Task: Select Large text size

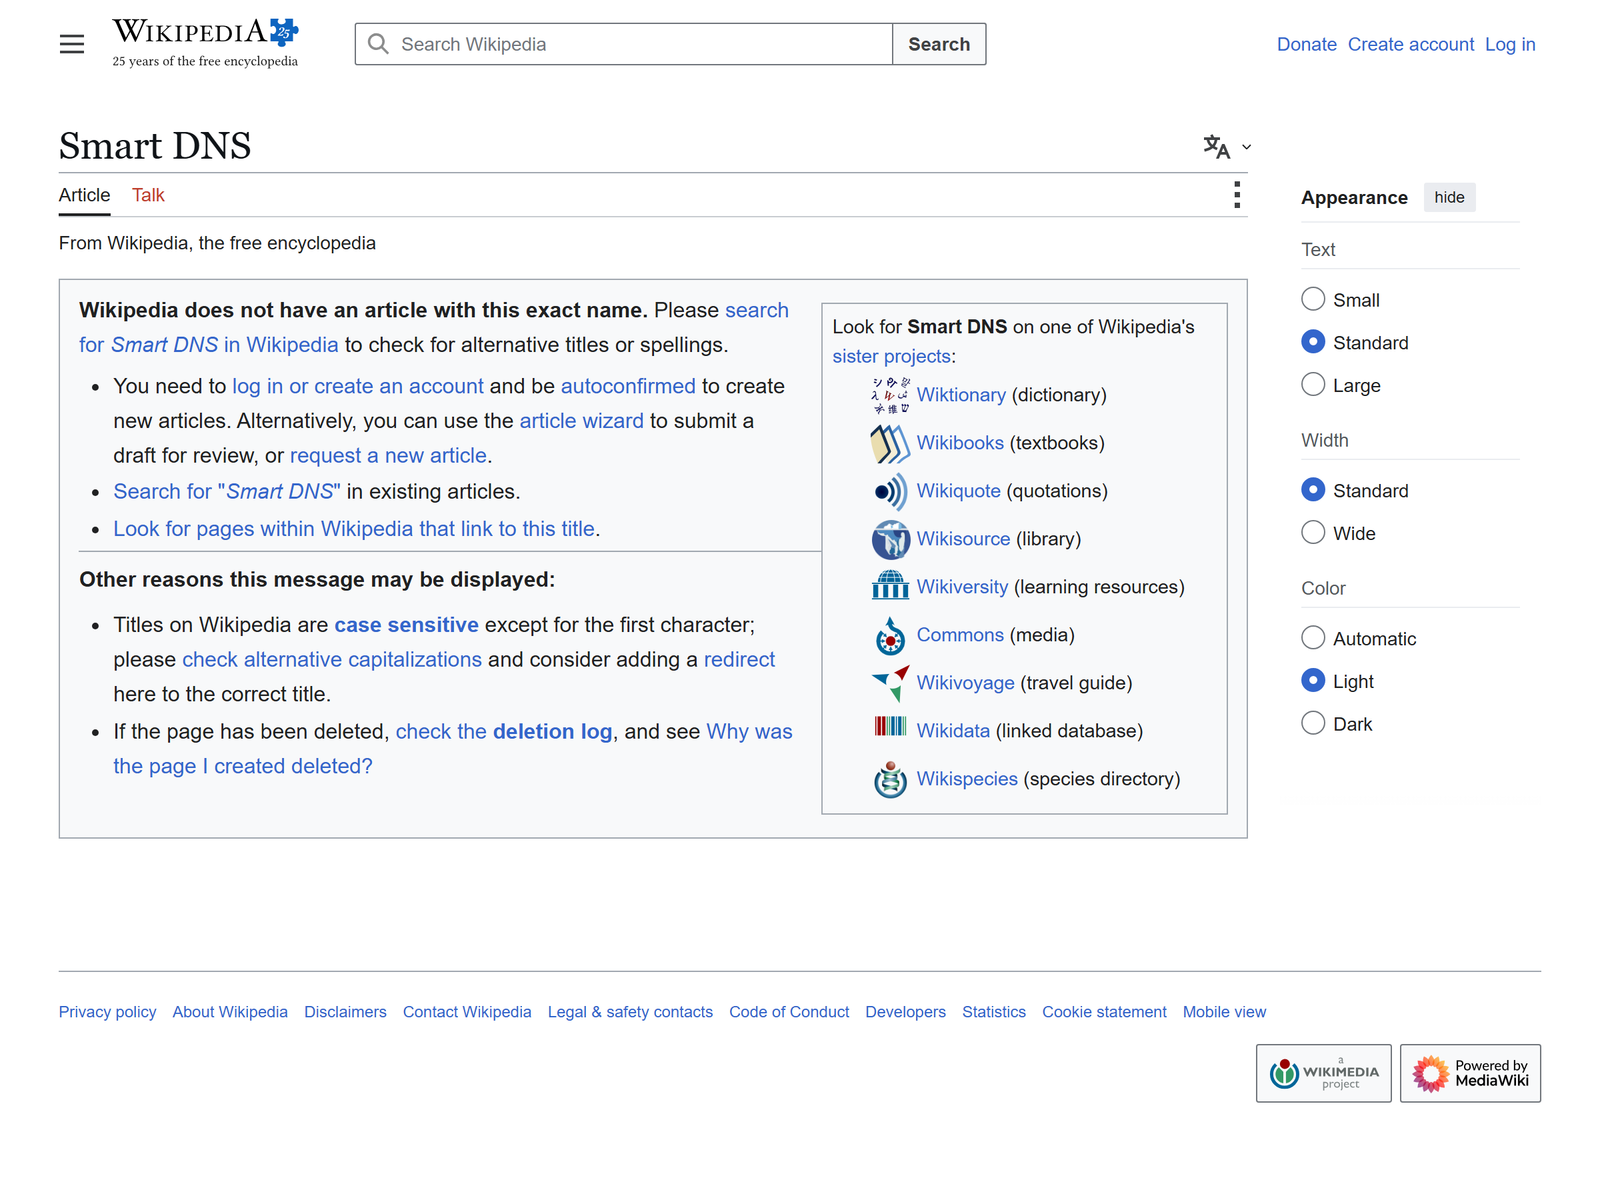Action: click(x=1313, y=384)
